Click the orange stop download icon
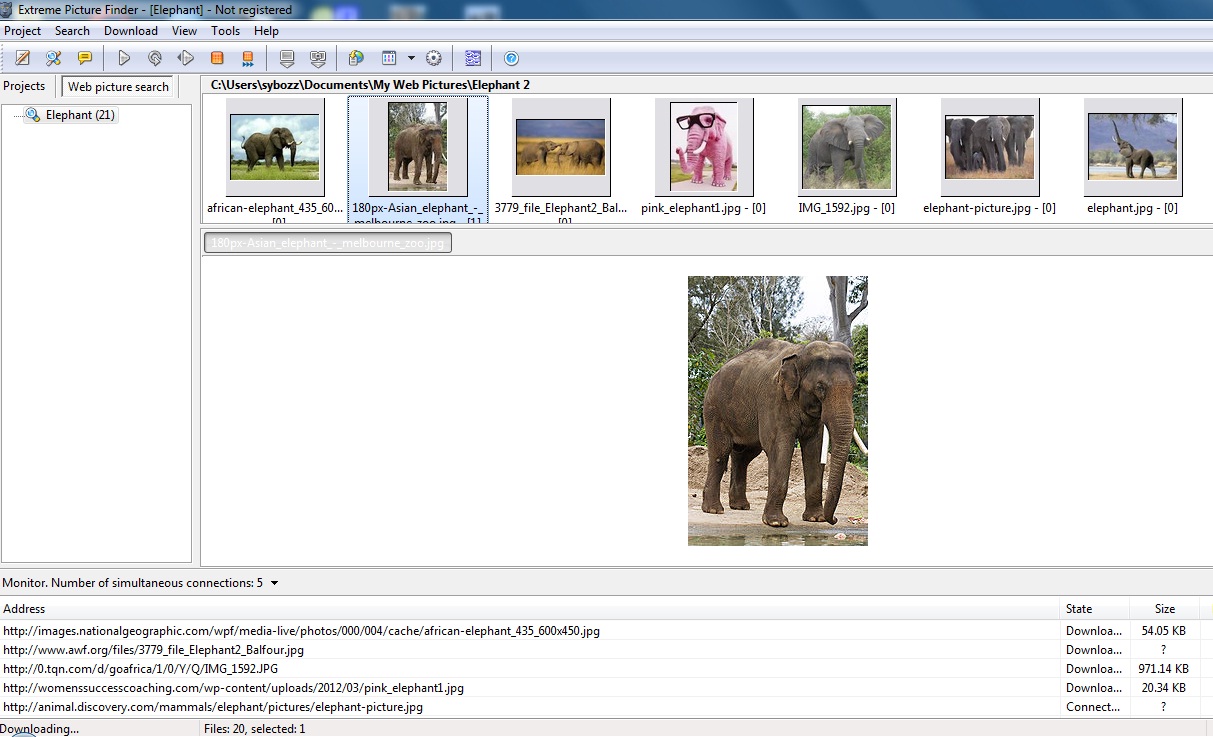The image size is (1213, 737). [x=217, y=58]
